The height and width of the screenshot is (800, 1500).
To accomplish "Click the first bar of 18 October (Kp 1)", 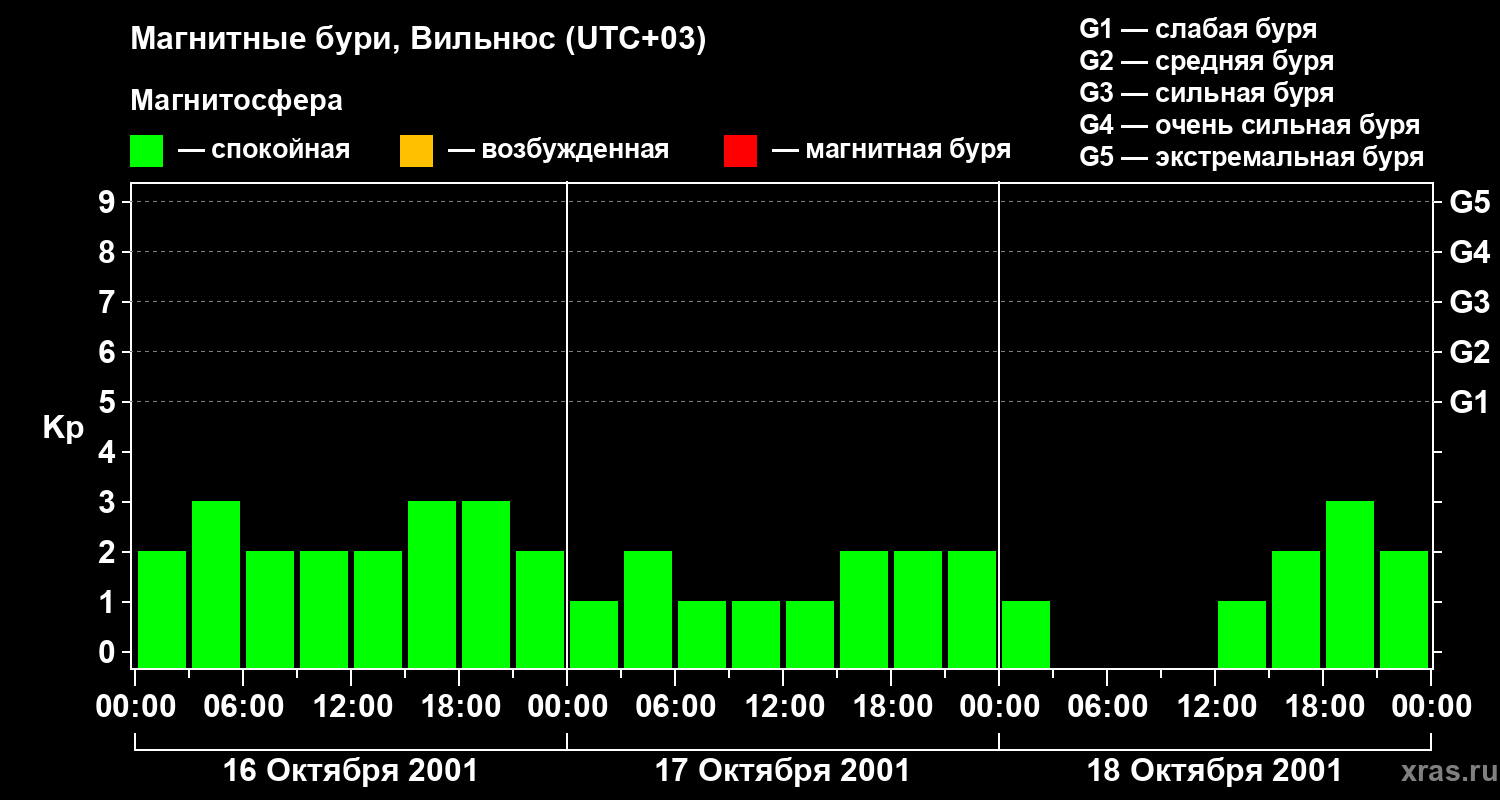I will [1026, 634].
